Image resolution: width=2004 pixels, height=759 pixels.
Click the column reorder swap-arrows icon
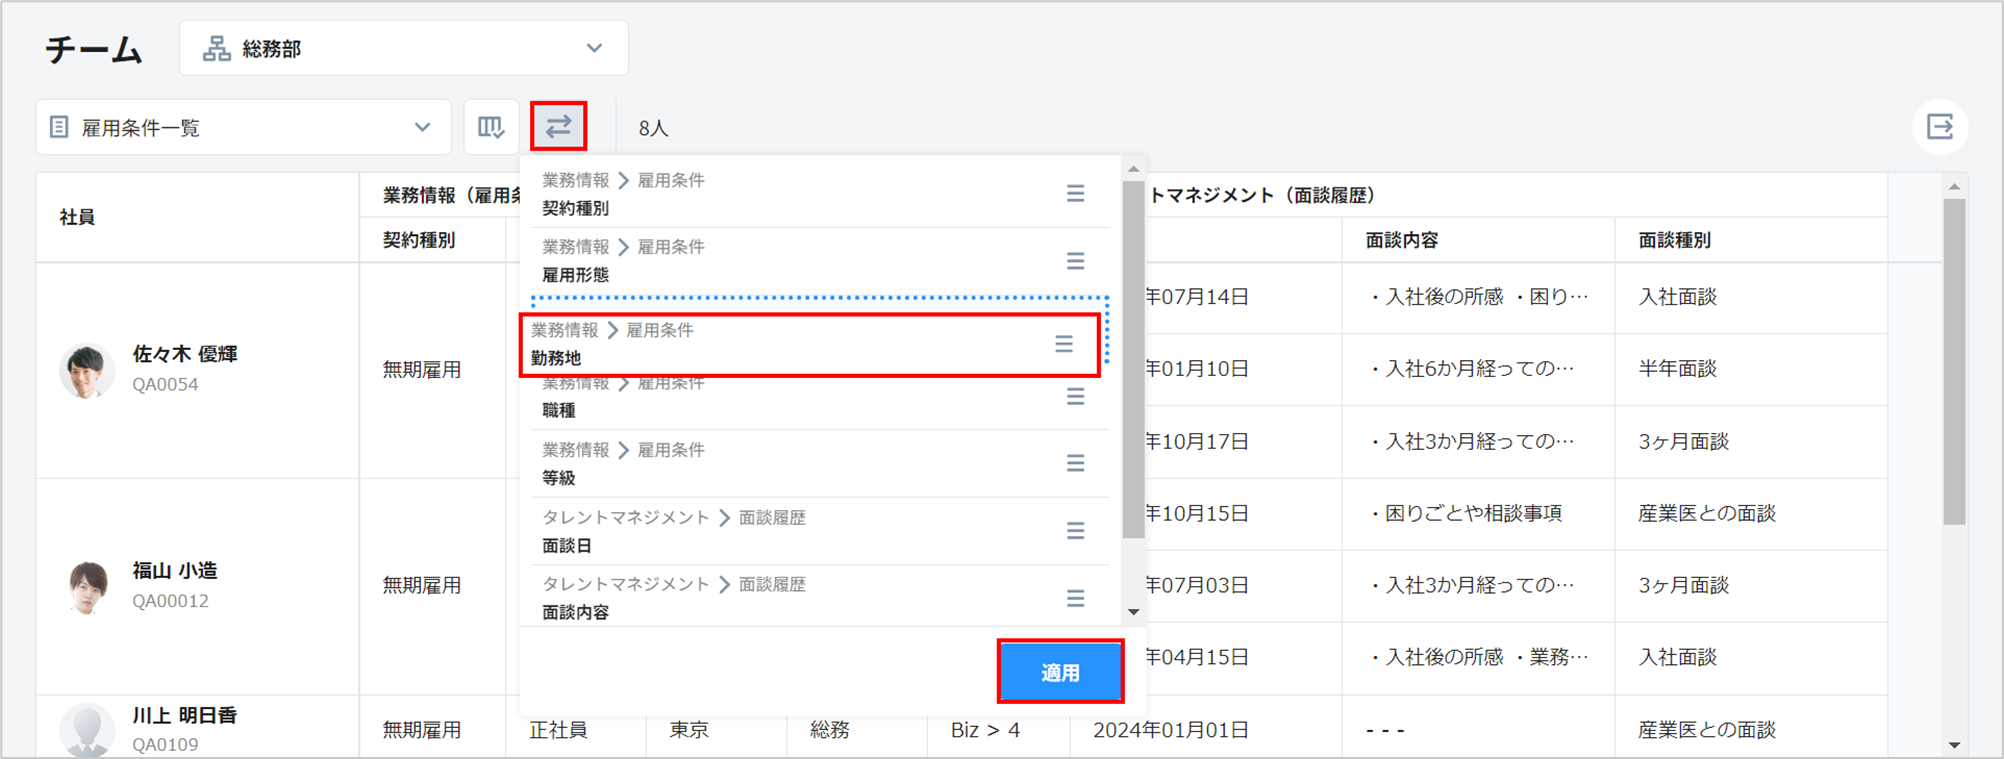point(558,126)
